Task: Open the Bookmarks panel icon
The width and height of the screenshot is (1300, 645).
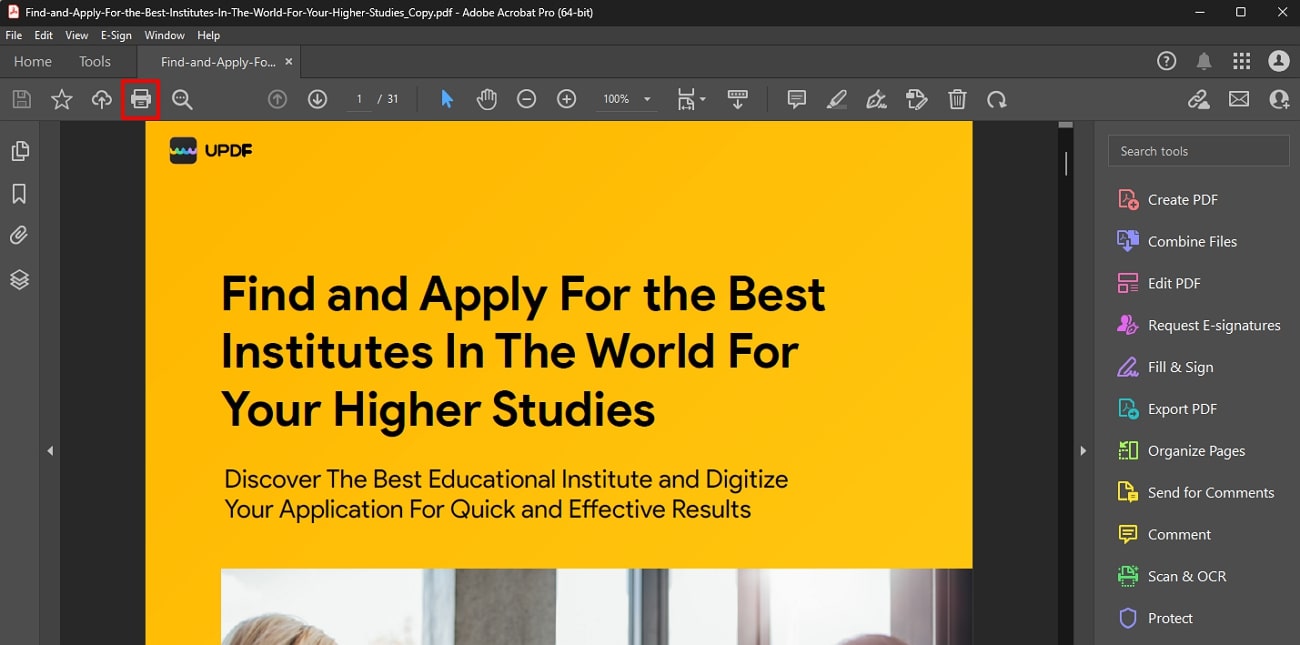Action: [19, 194]
